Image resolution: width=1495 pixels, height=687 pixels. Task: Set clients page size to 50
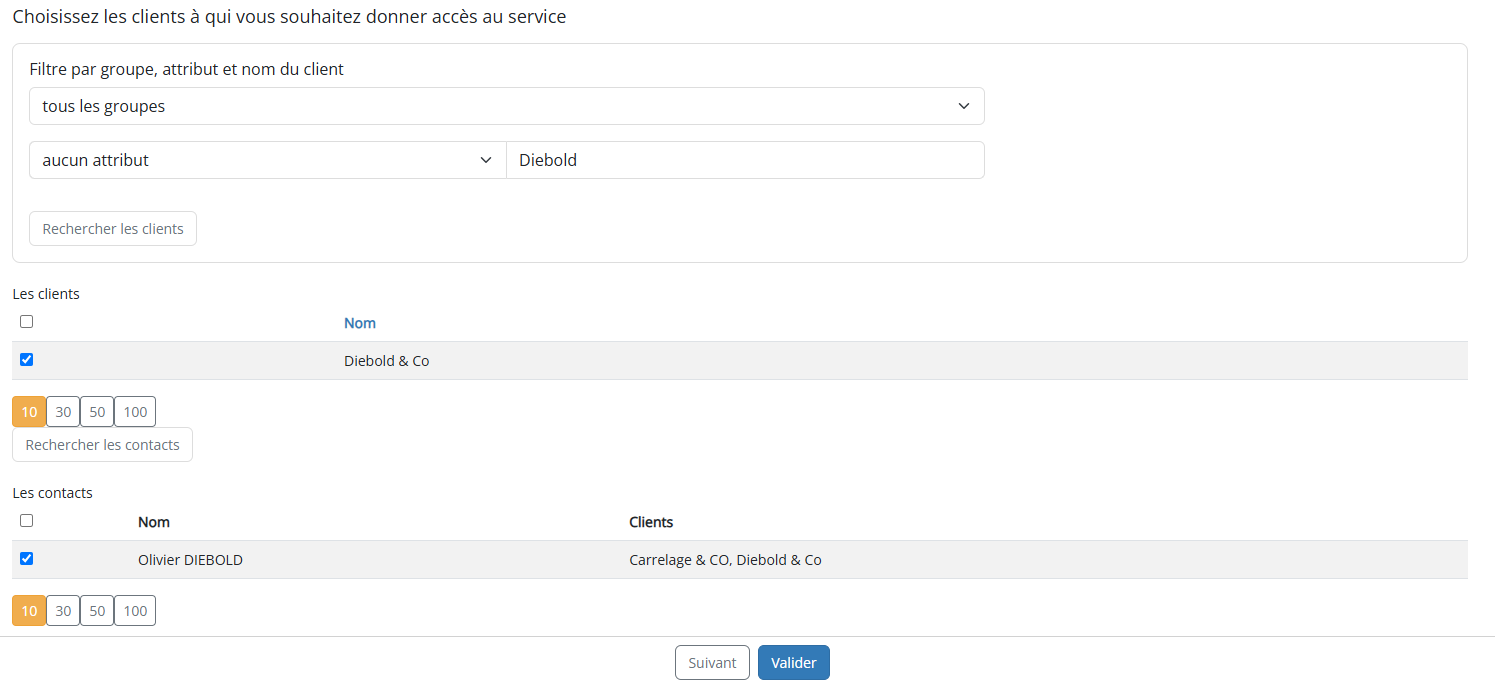point(97,412)
